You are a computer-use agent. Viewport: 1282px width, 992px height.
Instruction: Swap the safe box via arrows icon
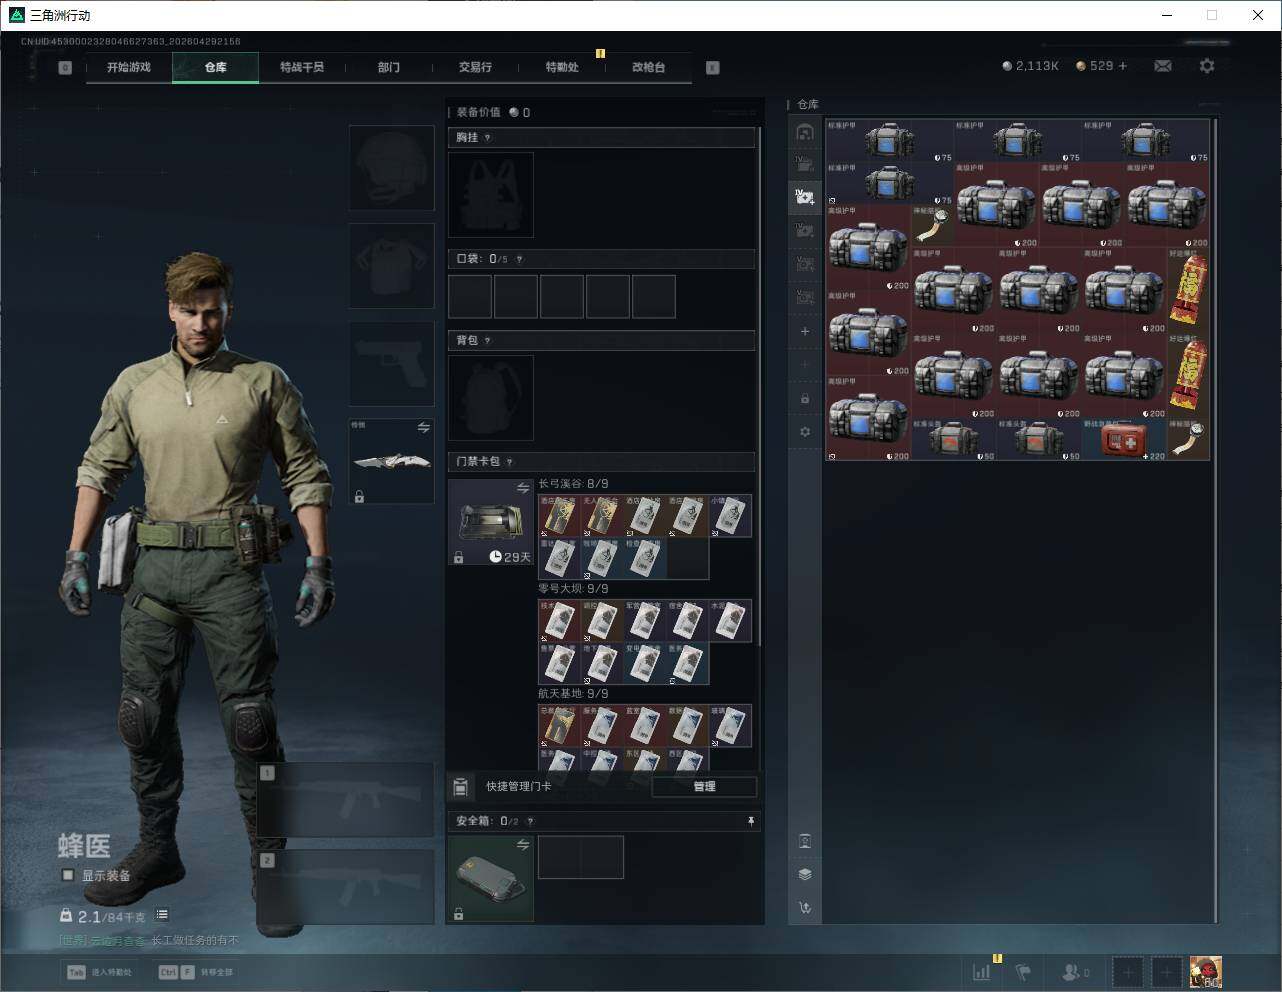click(523, 845)
